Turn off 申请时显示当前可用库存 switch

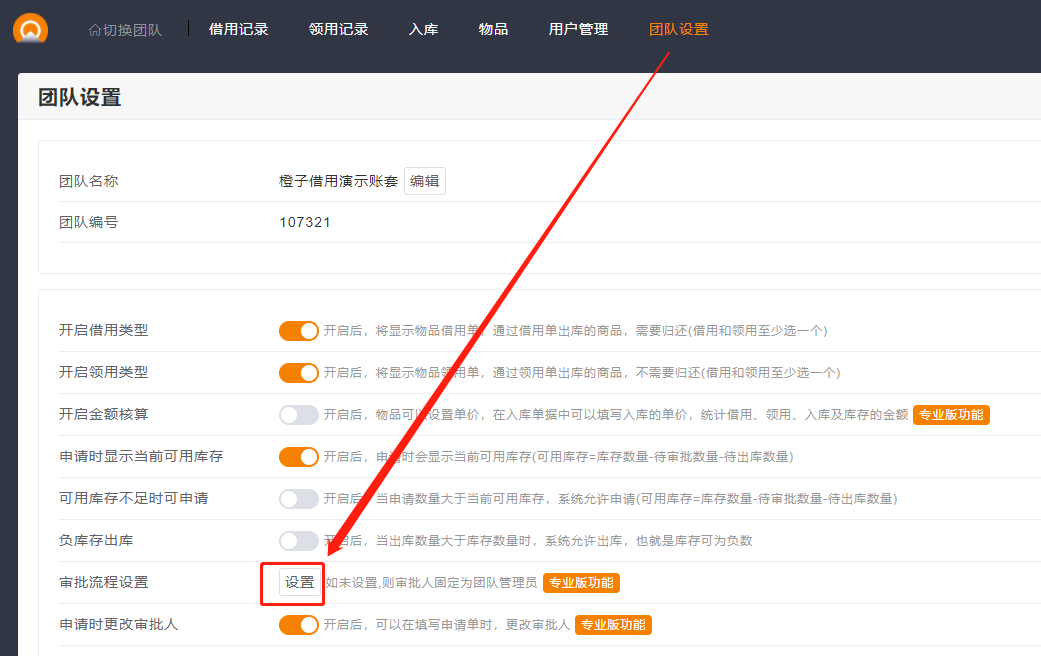[x=298, y=456]
